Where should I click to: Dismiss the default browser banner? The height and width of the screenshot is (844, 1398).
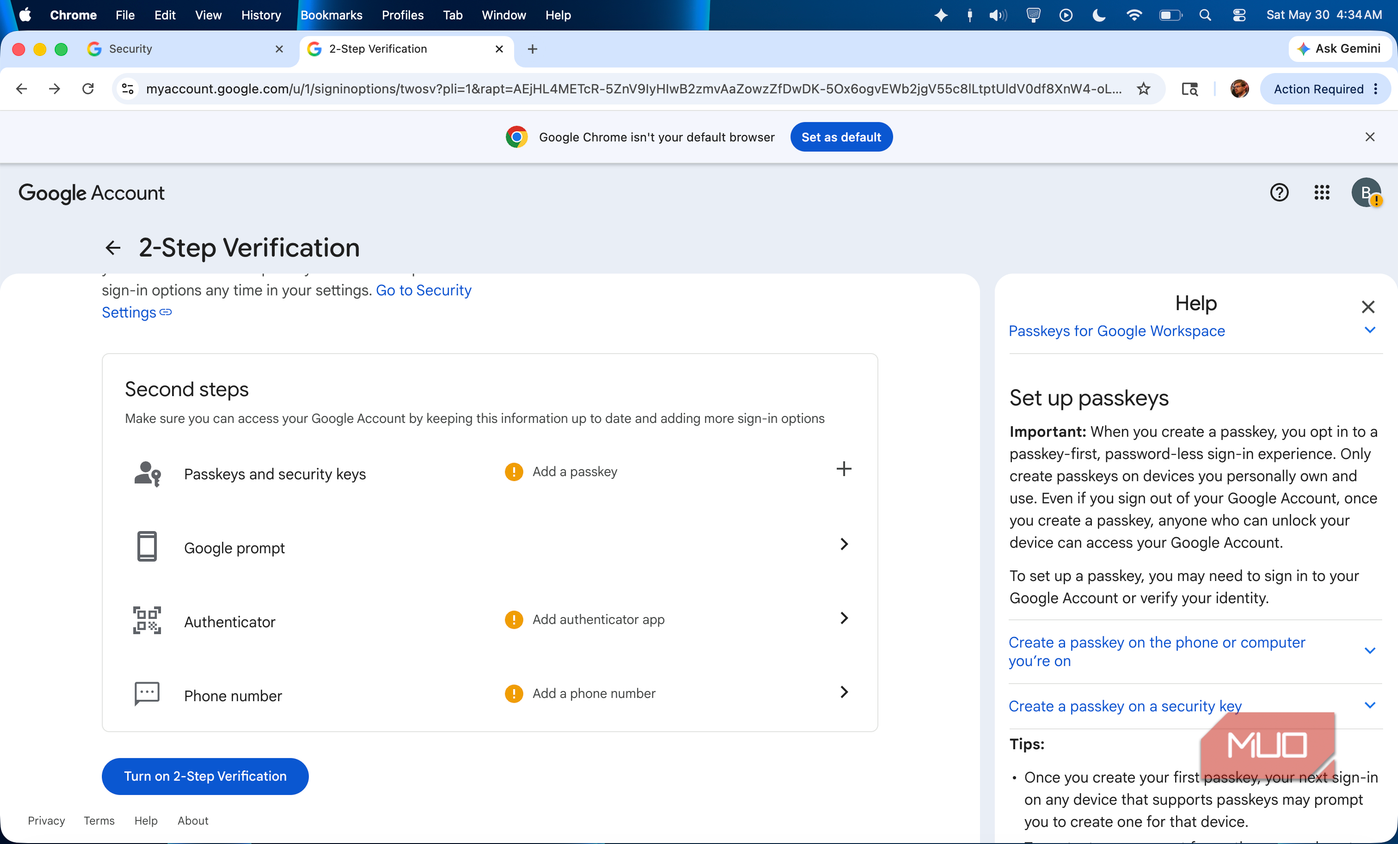tap(1370, 137)
